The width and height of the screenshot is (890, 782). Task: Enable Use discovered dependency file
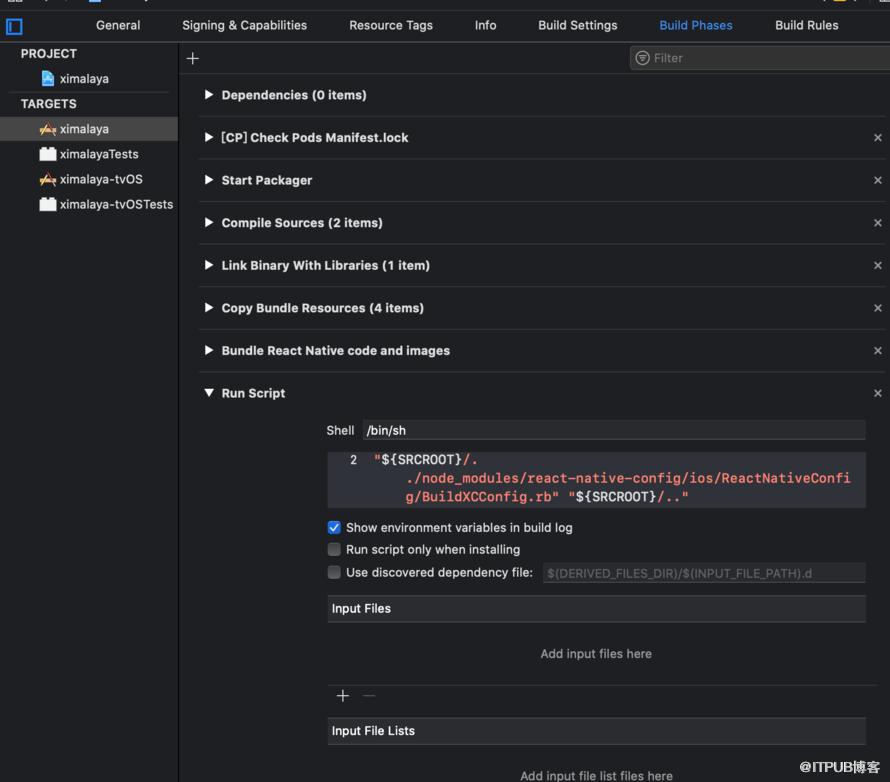coord(334,572)
